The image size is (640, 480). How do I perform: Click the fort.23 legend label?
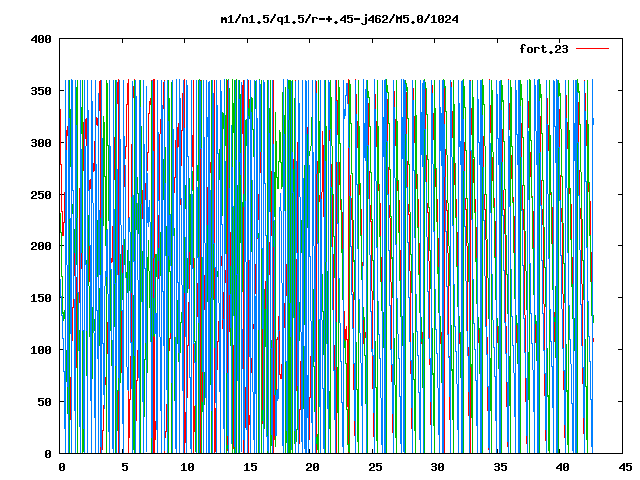pos(544,49)
